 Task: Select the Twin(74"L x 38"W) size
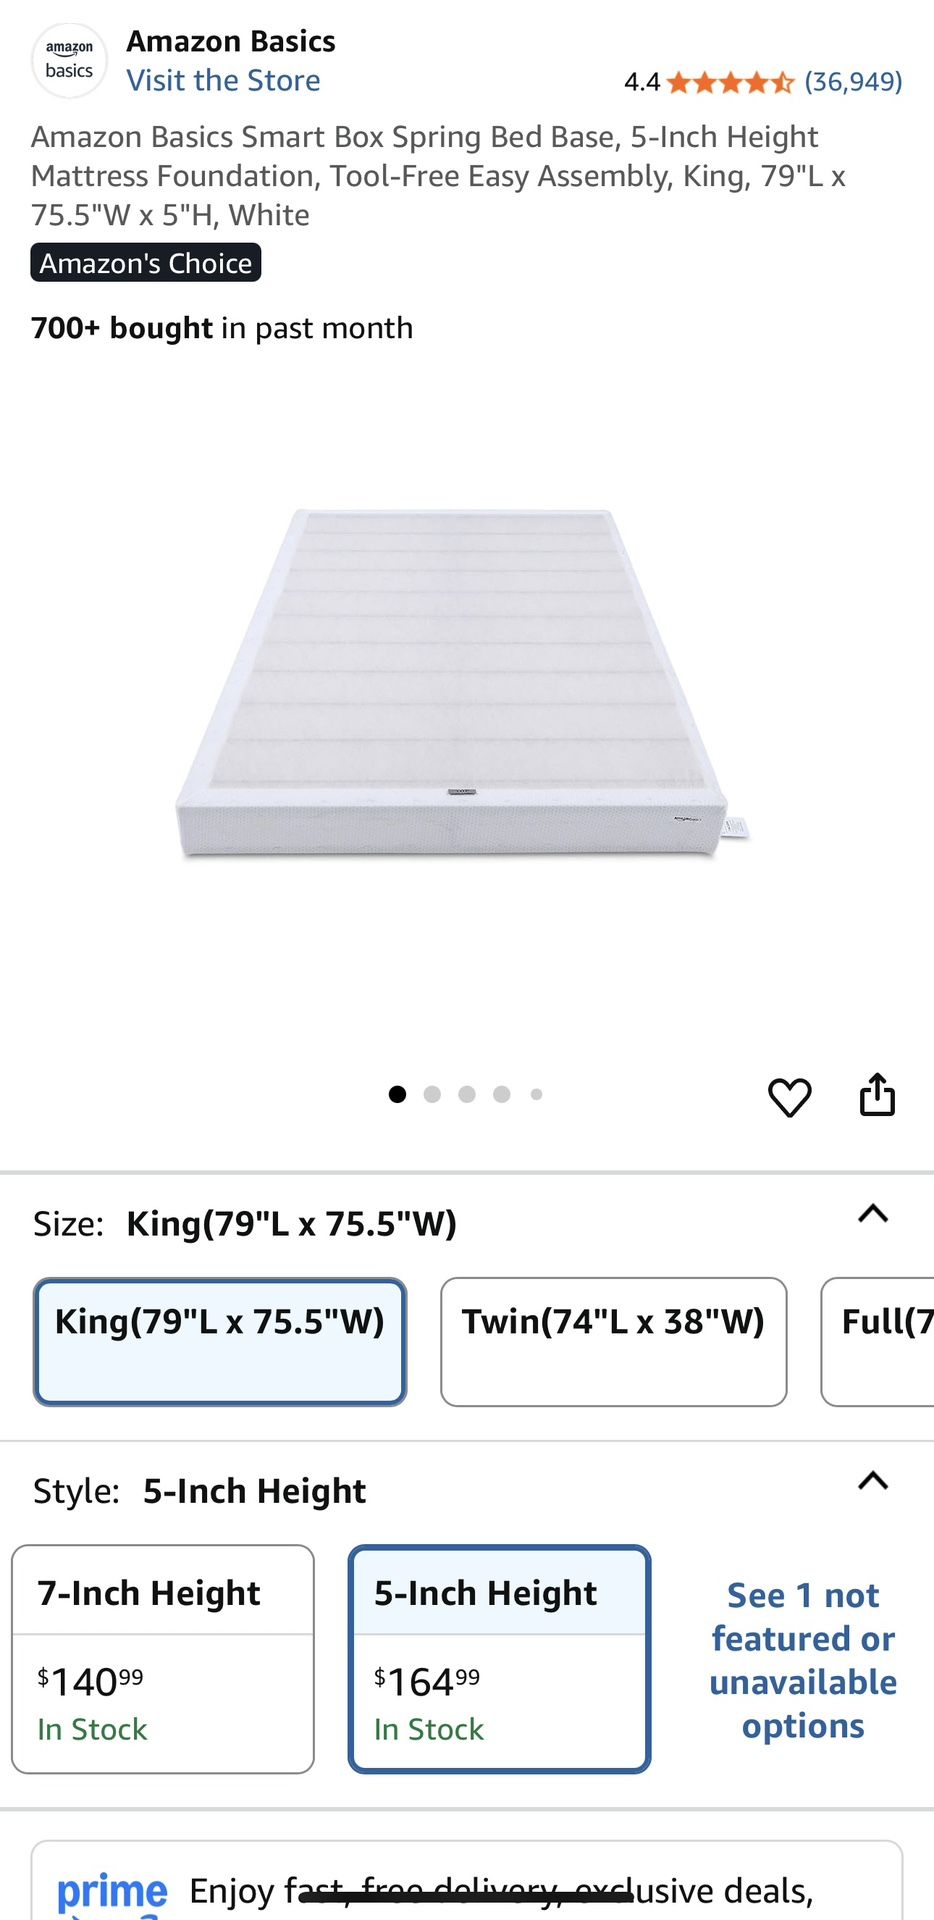pos(614,1342)
